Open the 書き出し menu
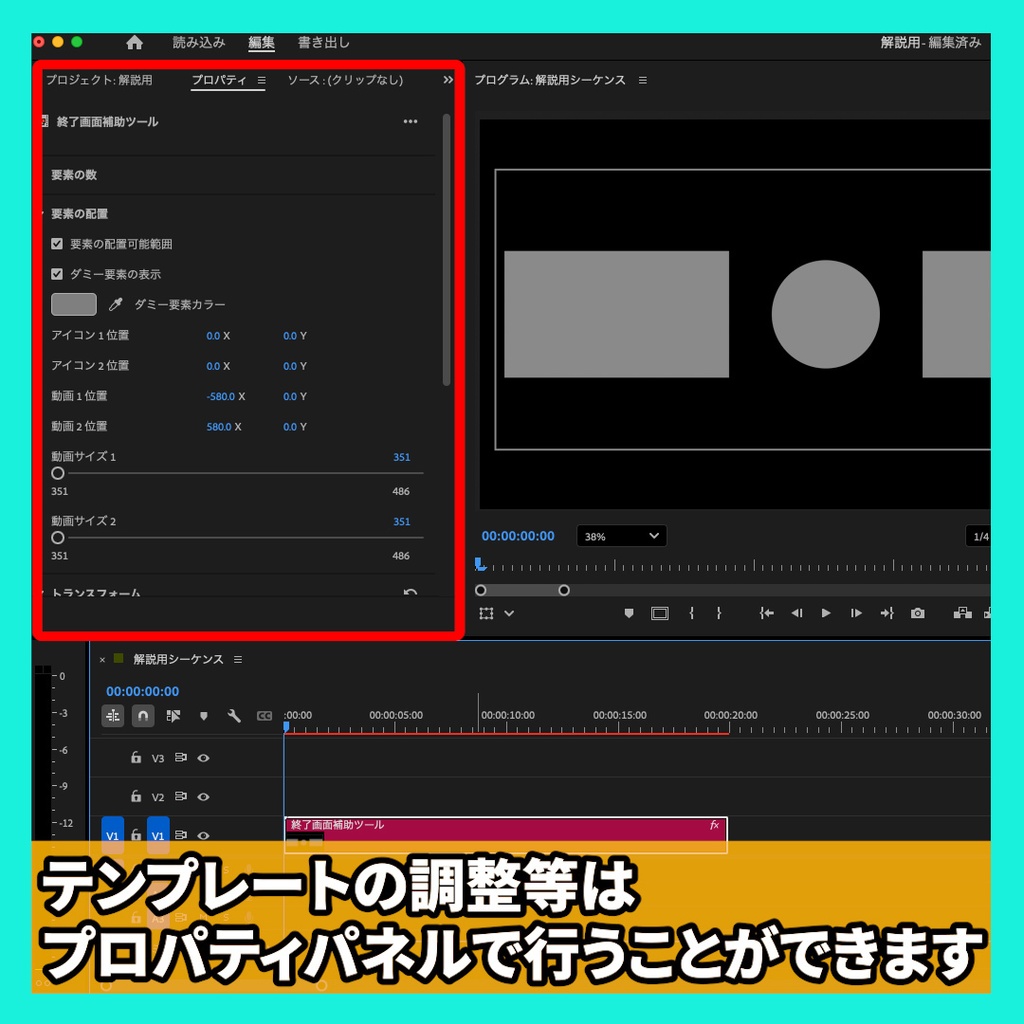 tap(322, 43)
